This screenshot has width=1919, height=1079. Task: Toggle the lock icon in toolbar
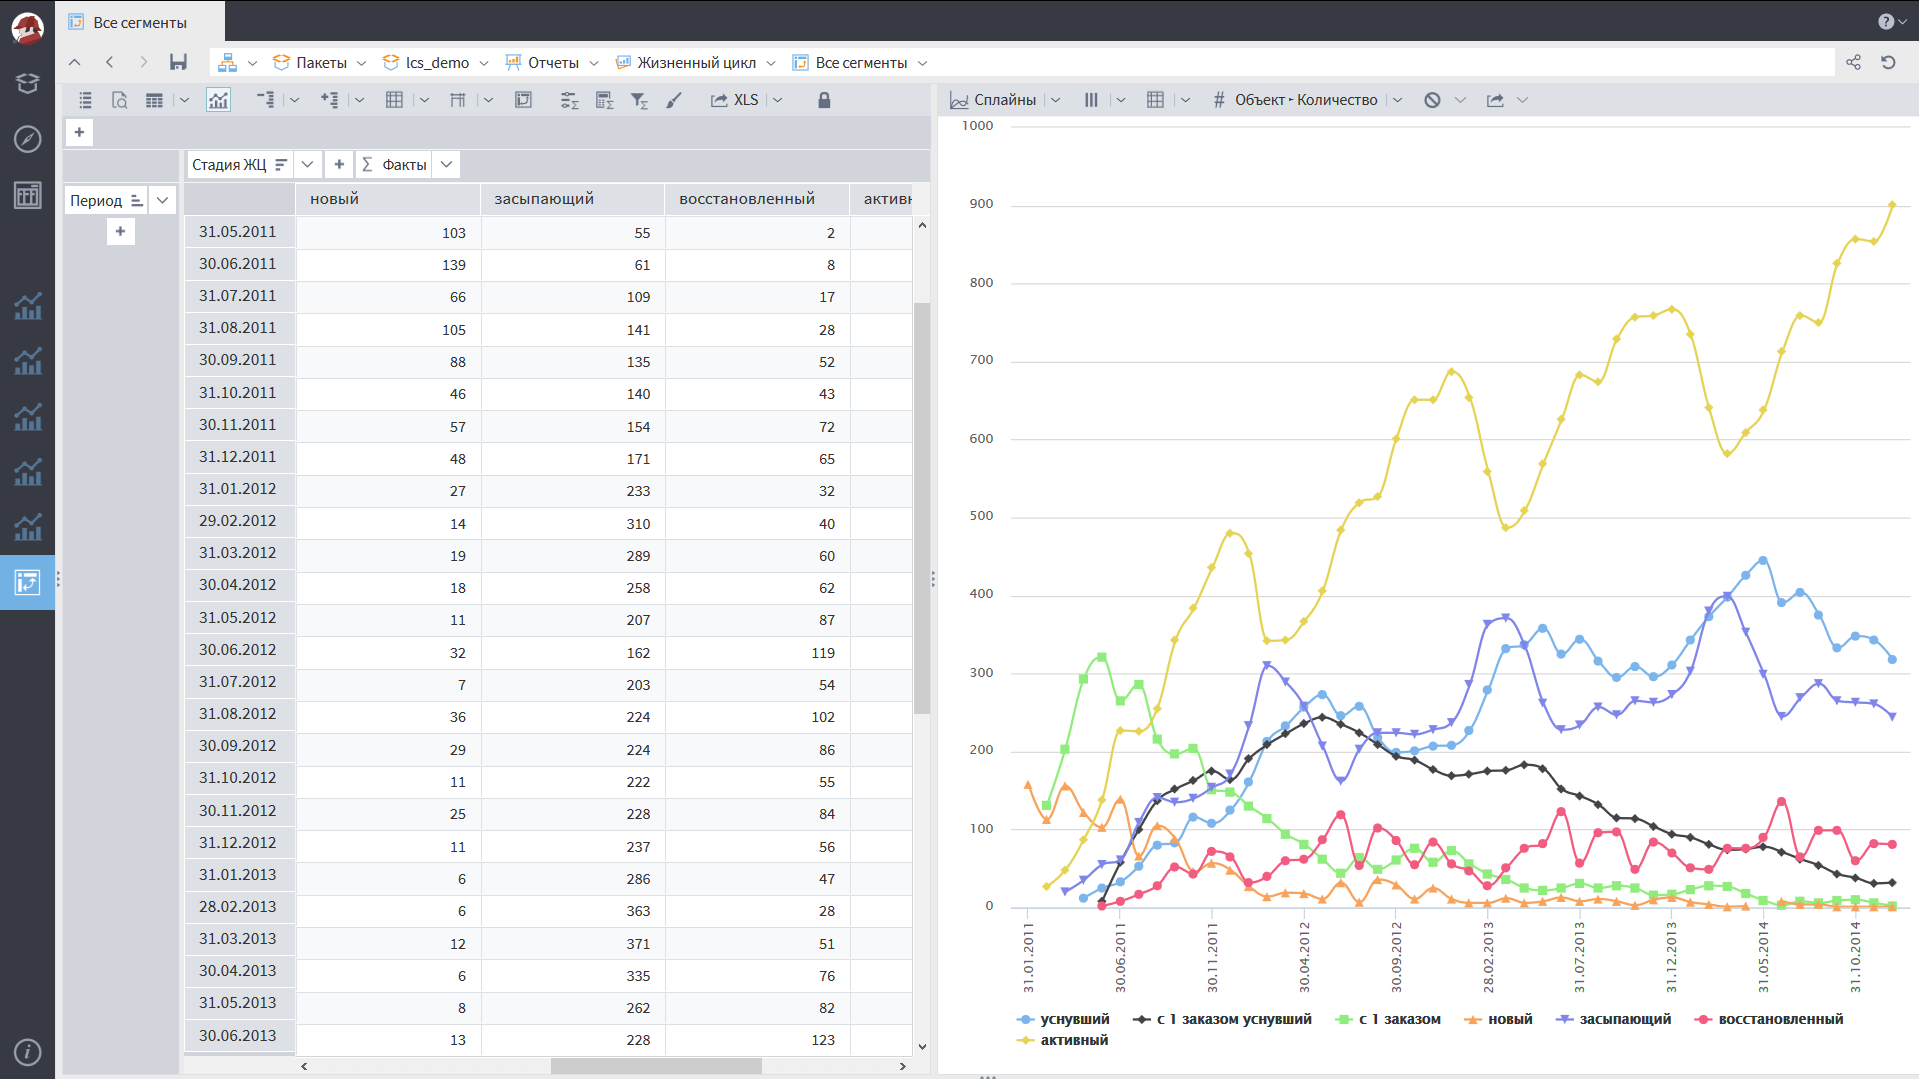click(824, 100)
